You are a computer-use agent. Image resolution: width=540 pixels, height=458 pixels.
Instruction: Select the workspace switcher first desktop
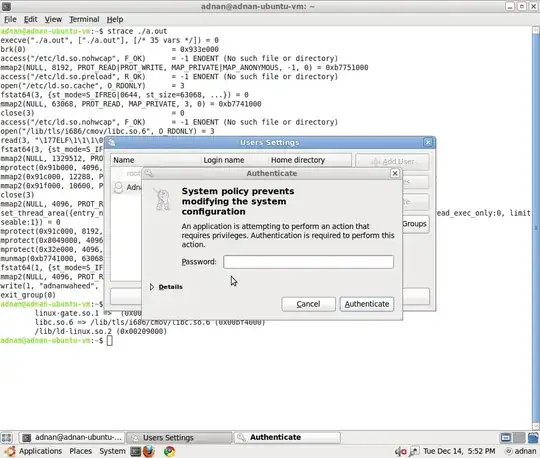click(x=506, y=438)
